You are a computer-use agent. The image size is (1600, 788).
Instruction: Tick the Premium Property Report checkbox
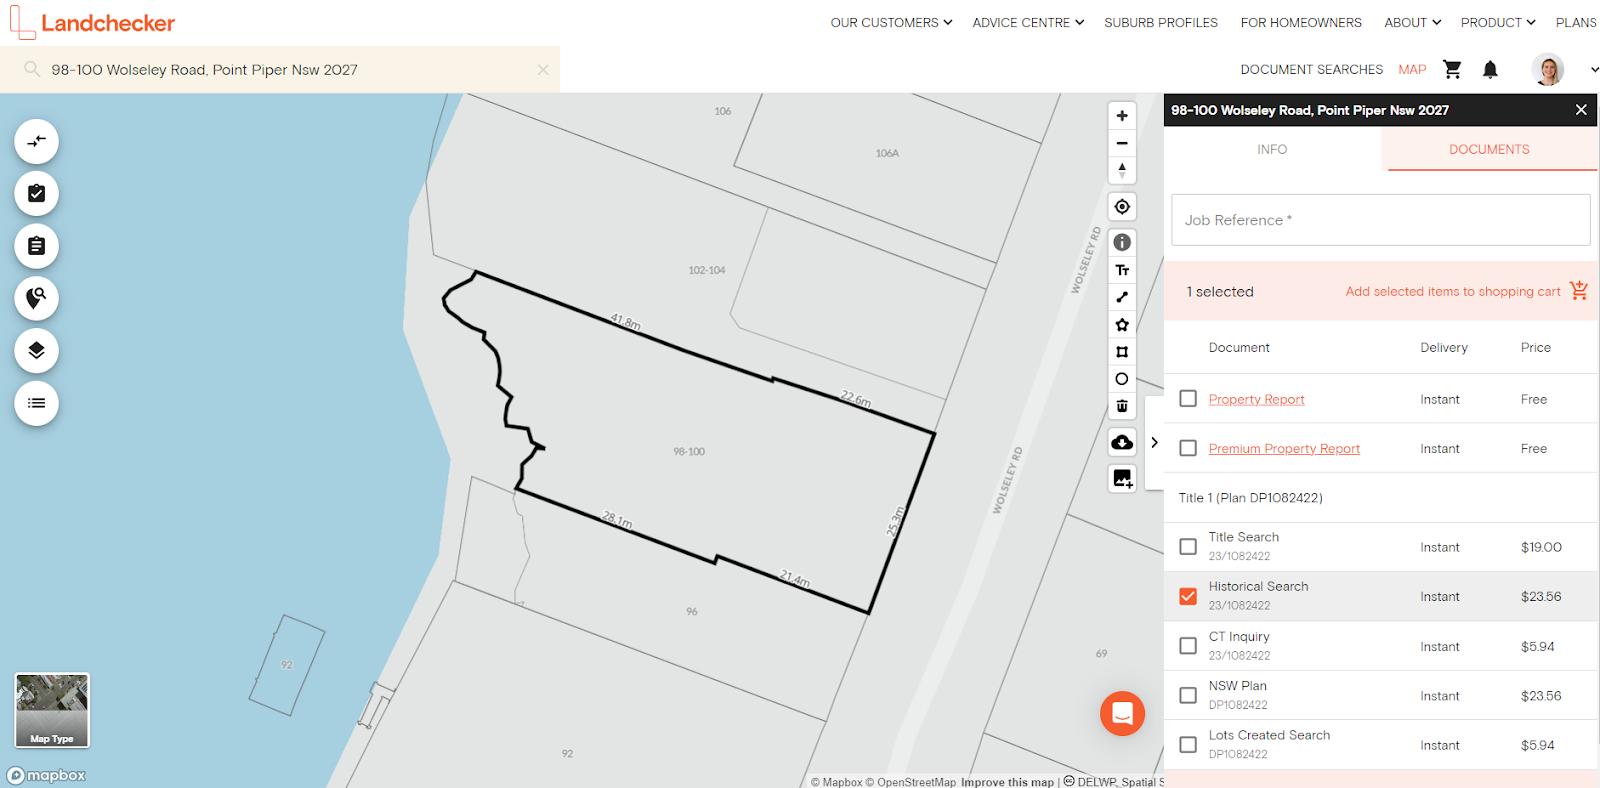point(1188,448)
